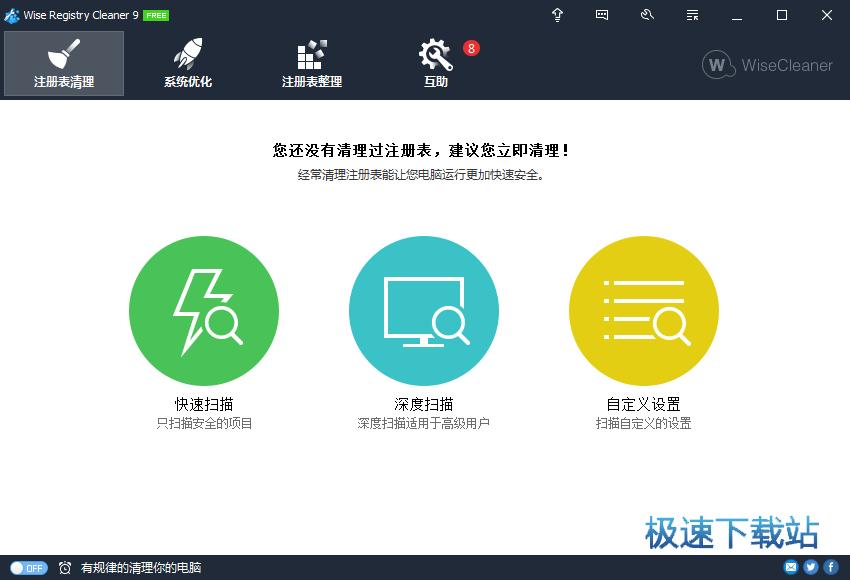Open the 互助 tab with badge
850x580 pixels.
(436, 64)
